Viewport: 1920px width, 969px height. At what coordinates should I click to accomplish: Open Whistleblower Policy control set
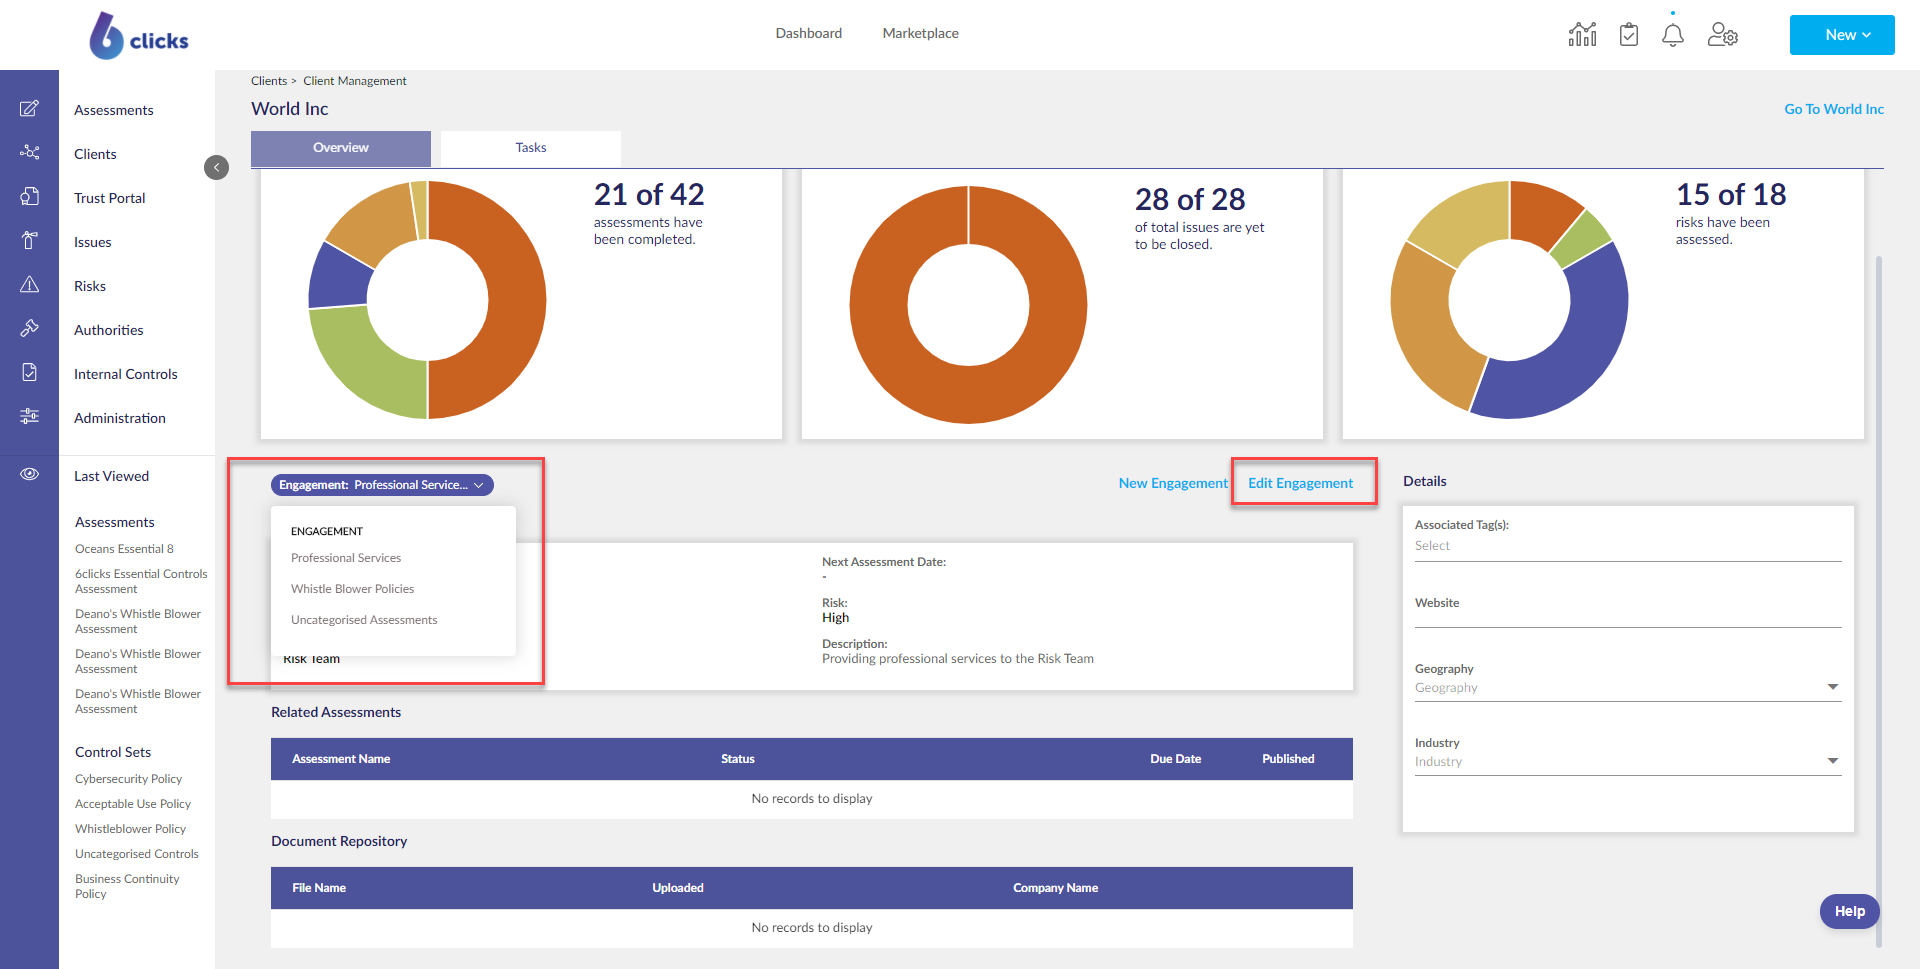pos(131,829)
